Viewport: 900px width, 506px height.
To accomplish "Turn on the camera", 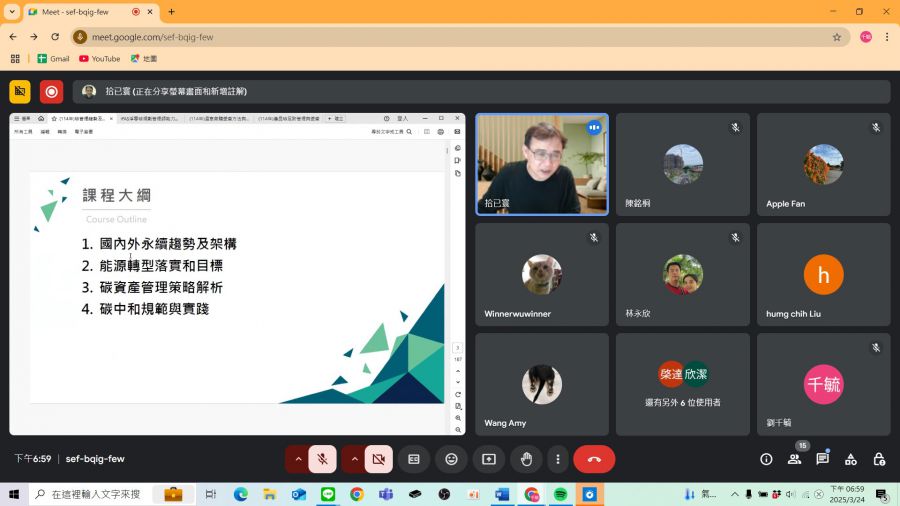I will tap(378, 459).
